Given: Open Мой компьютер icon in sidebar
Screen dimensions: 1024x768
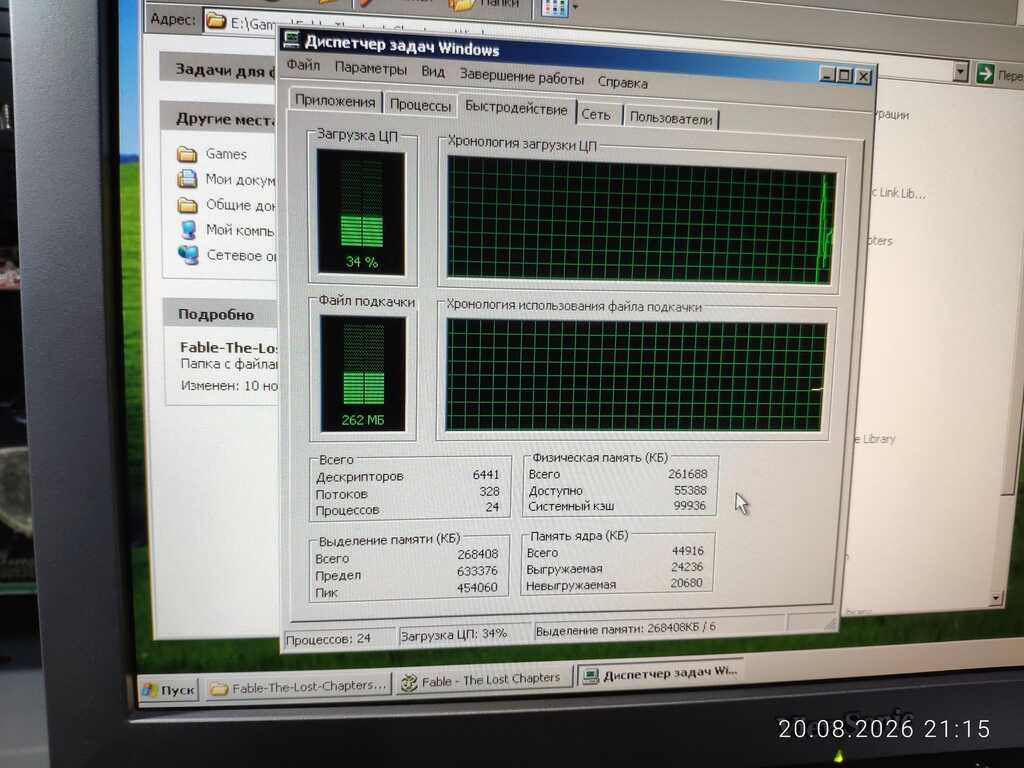Looking at the screenshot, I should click(x=188, y=229).
